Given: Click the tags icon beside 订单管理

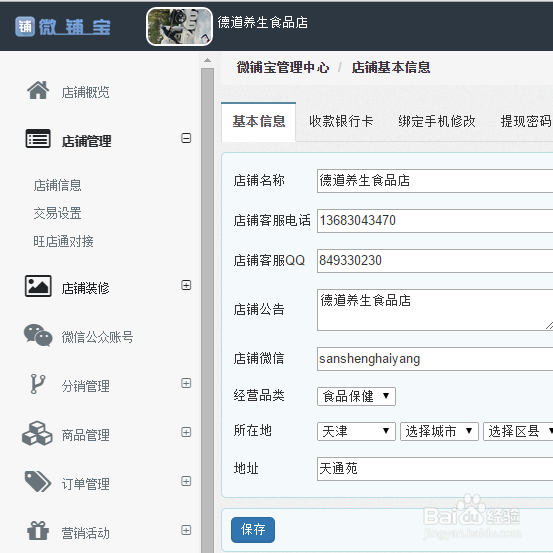Looking at the screenshot, I should pyautogui.click(x=38, y=481).
